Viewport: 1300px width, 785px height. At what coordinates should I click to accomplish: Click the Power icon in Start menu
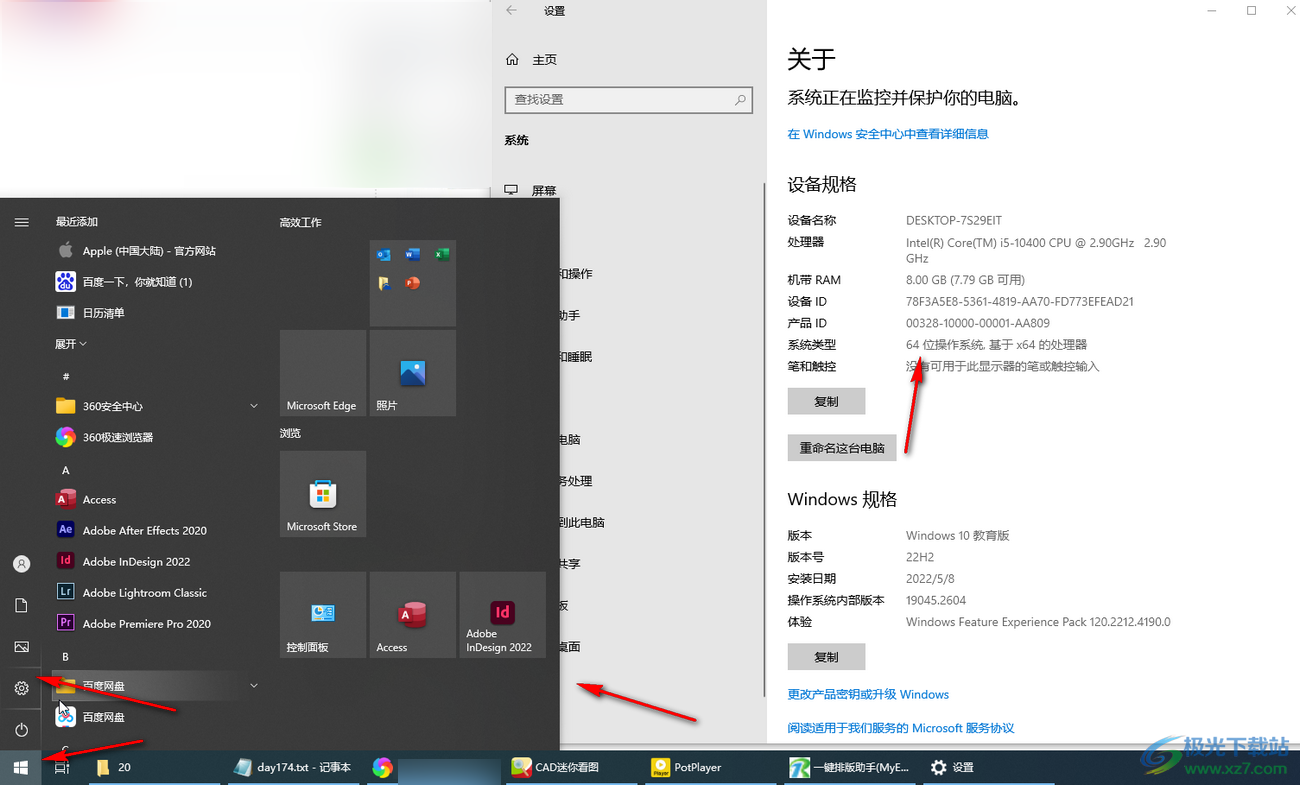[21, 730]
